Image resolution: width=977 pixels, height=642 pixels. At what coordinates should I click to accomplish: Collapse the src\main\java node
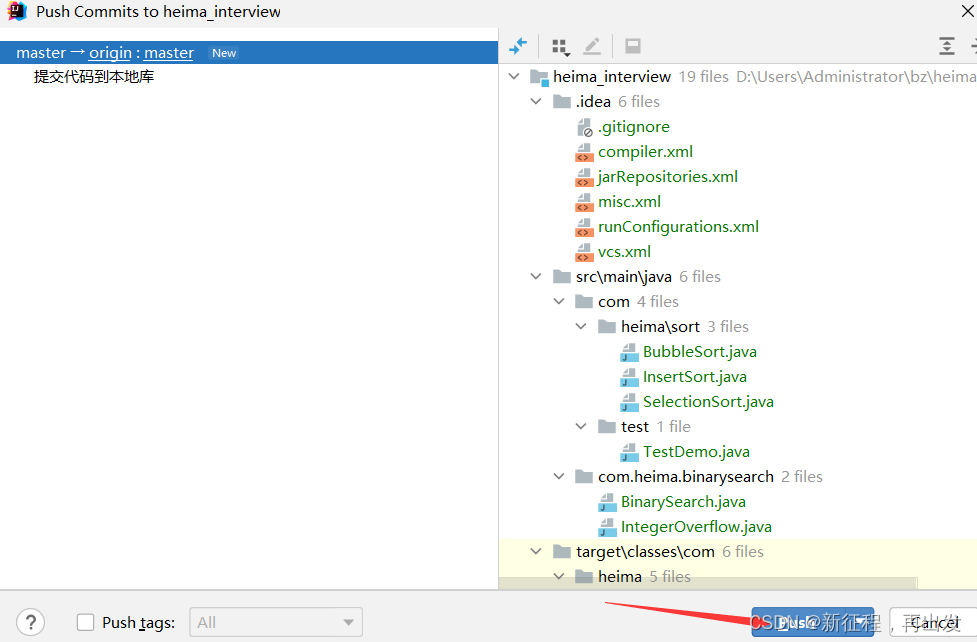[536, 276]
